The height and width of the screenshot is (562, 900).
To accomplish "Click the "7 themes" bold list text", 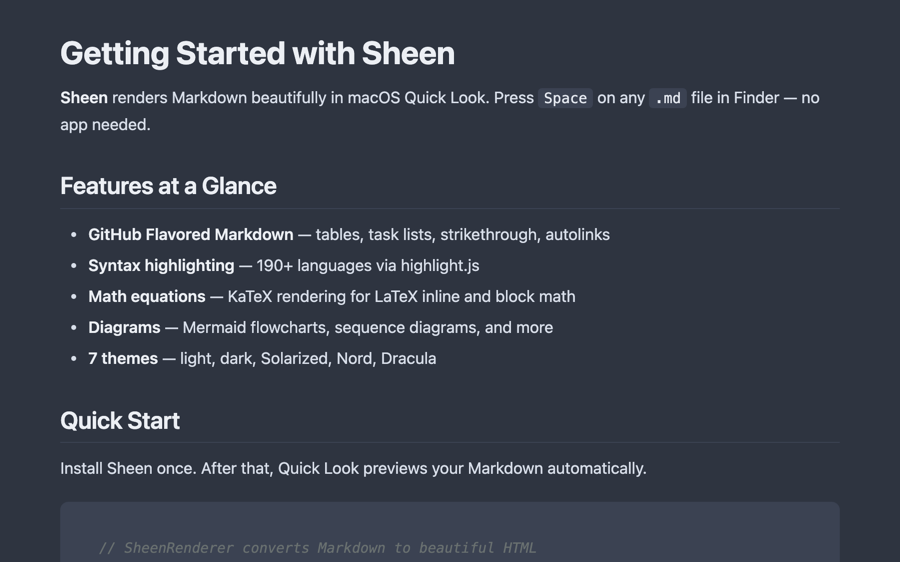I will (x=123, y=359).
